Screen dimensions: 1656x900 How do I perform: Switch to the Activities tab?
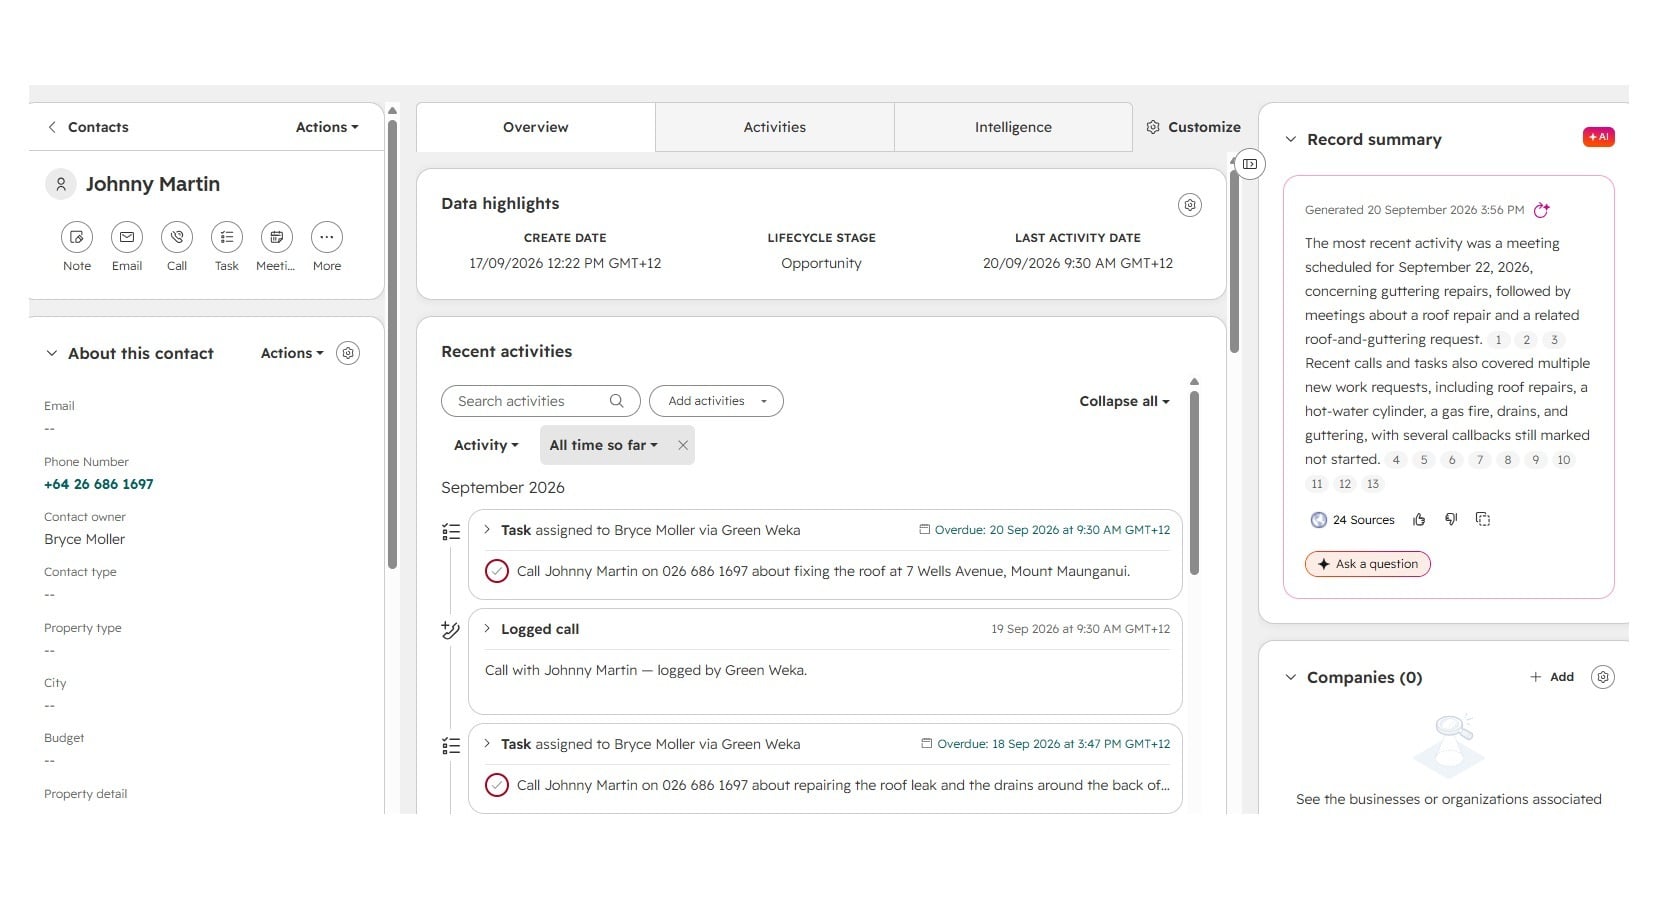pos(775,127)
